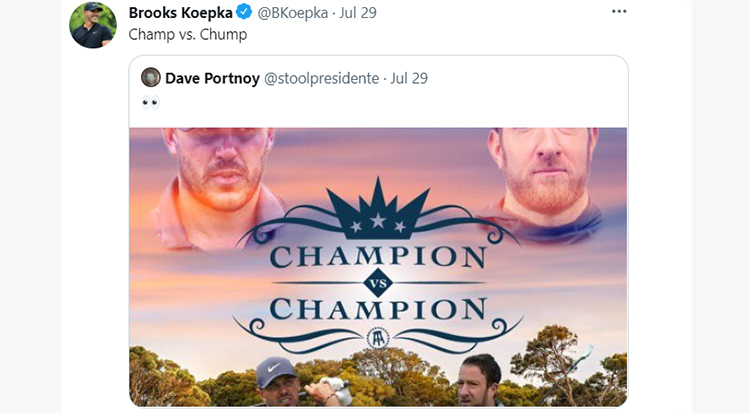This screenshot has height=413, width=750.
Task: Open Dave Portnoy's name in quoted tweet
Action: (x=212, y=78)
